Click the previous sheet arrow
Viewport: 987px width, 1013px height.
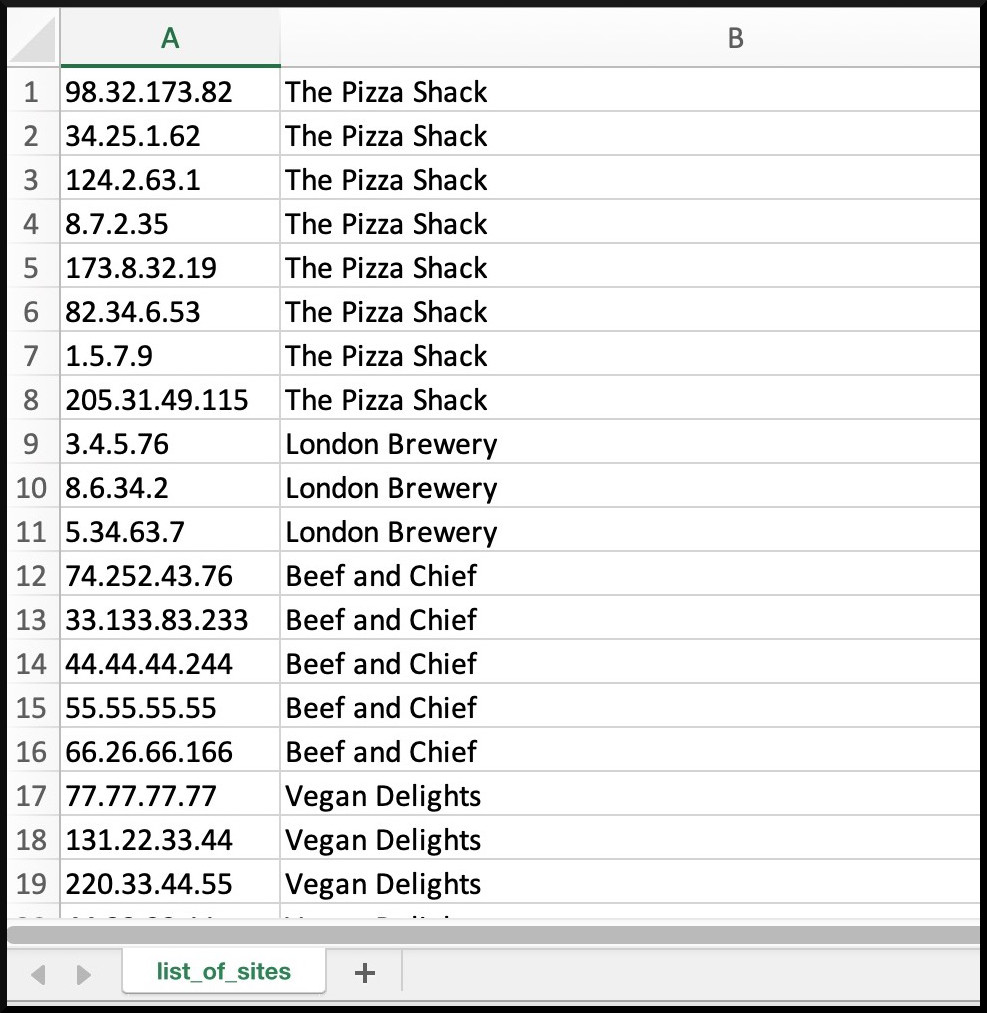(38, 974)
